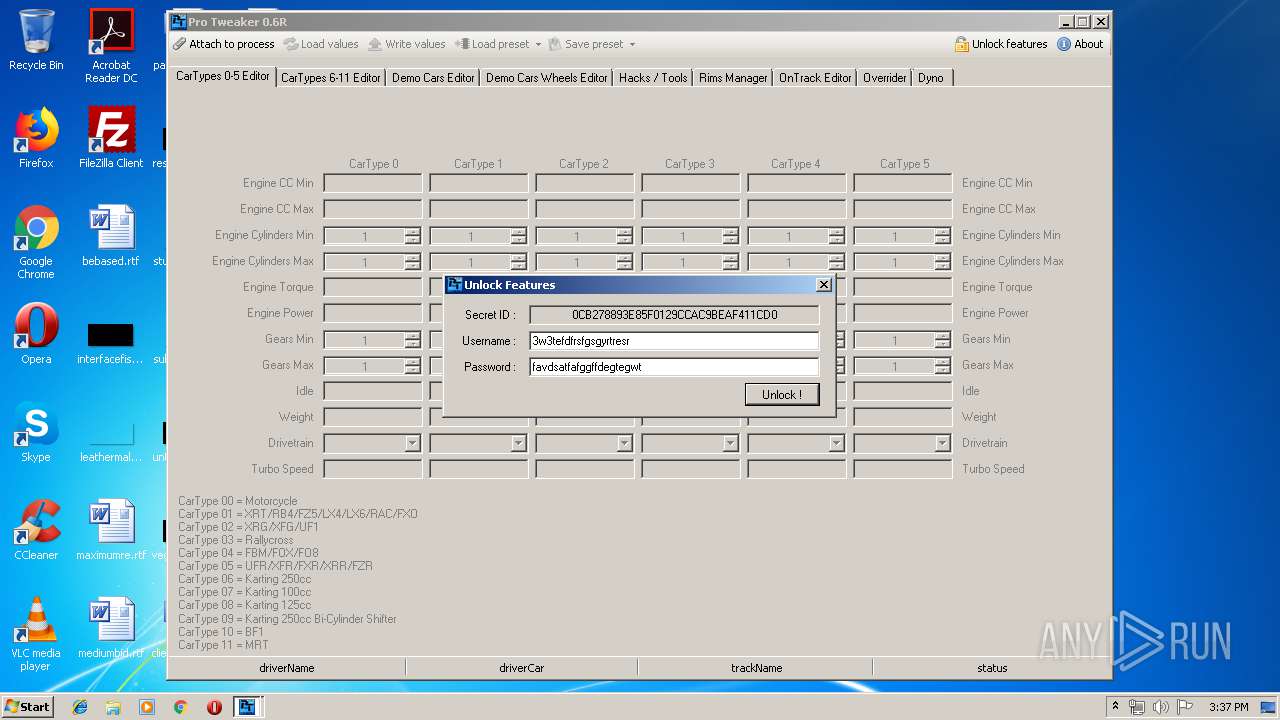Screen dimensions: 1280x720
Task: Open FileZilla Client desktop icon
Action: coord(111,138)
